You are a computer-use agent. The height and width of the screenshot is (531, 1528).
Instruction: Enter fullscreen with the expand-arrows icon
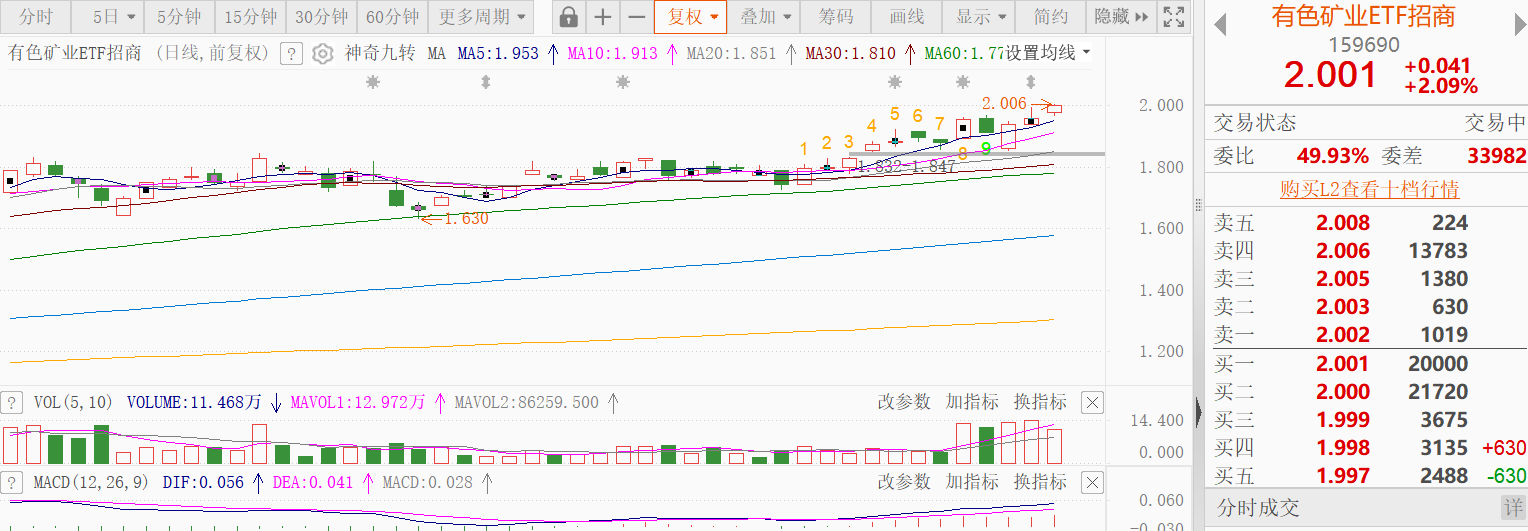1175,17
